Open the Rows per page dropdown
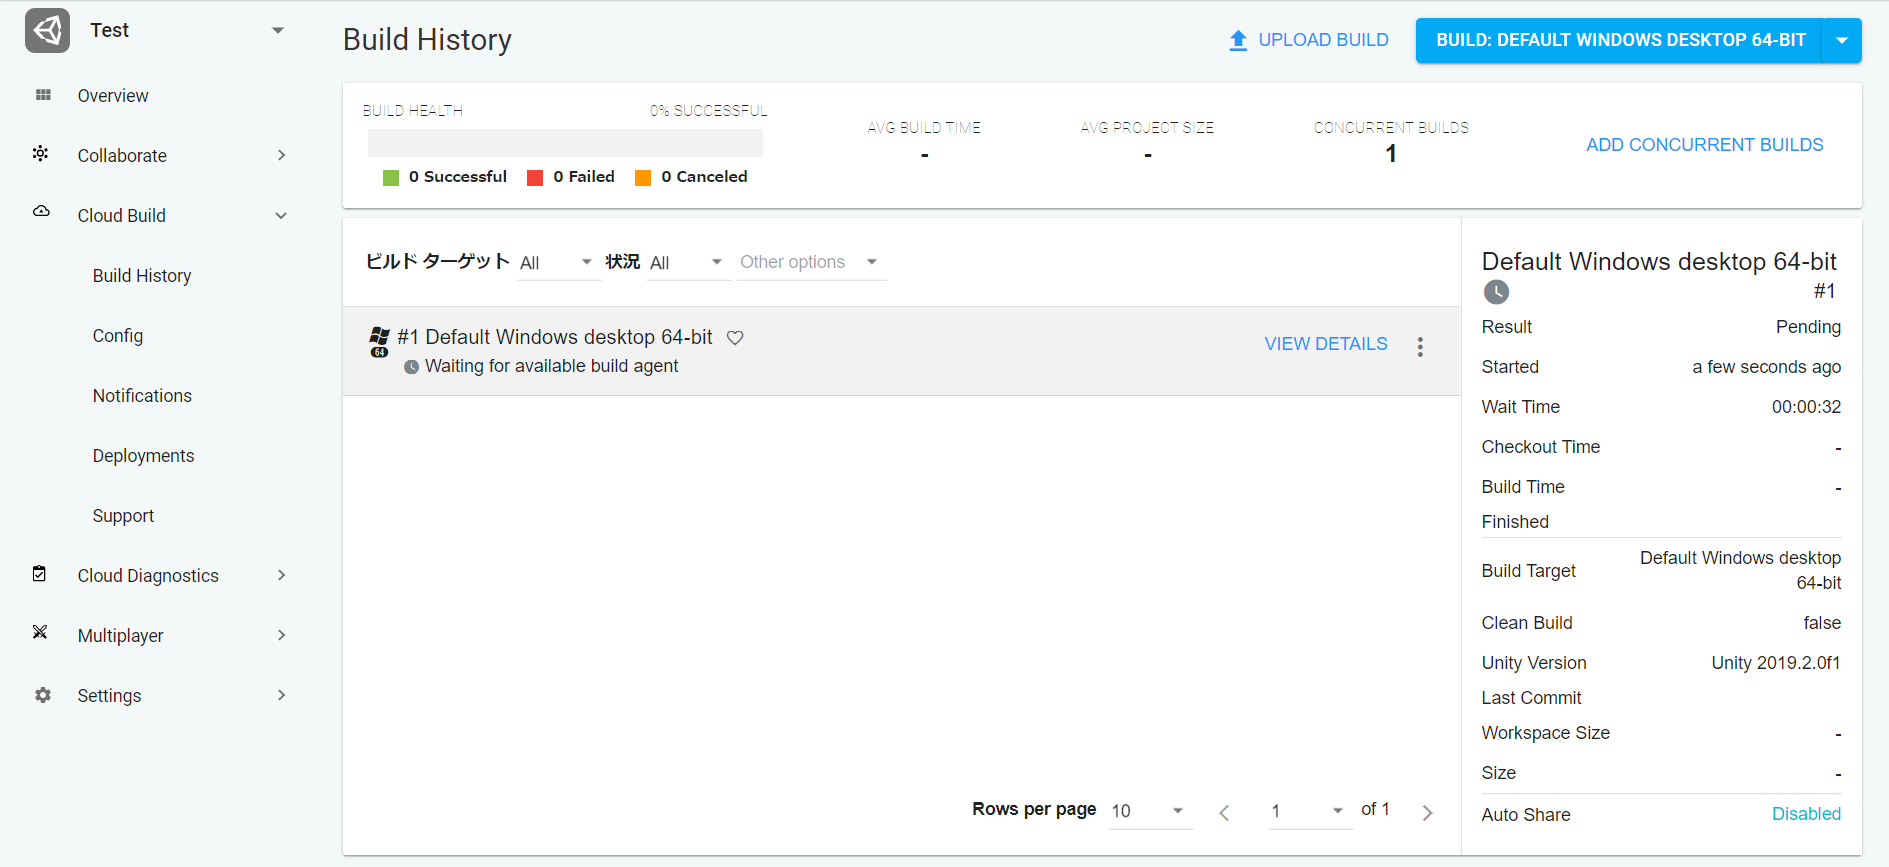The image size is (1889, 867). click(1150, 811)
